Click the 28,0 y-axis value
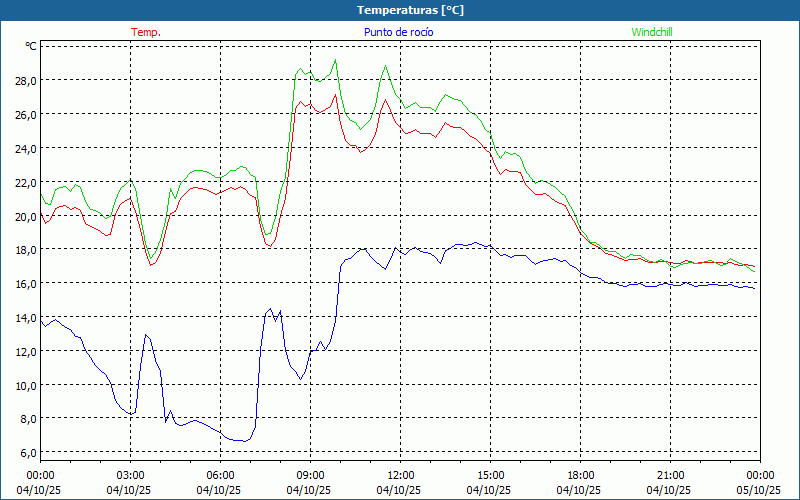 point(25,80)
